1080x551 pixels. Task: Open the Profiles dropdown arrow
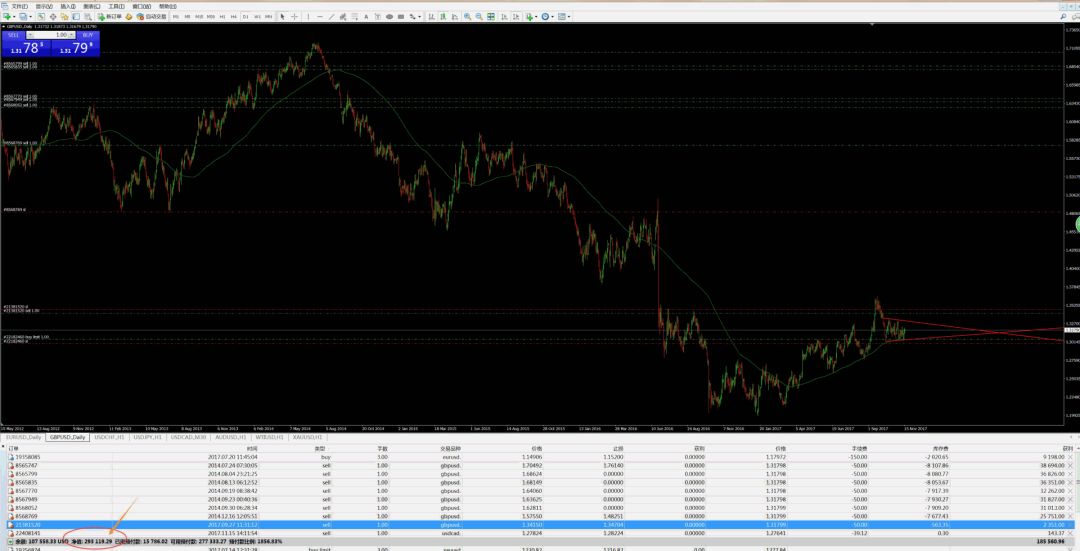coord(30,17)
